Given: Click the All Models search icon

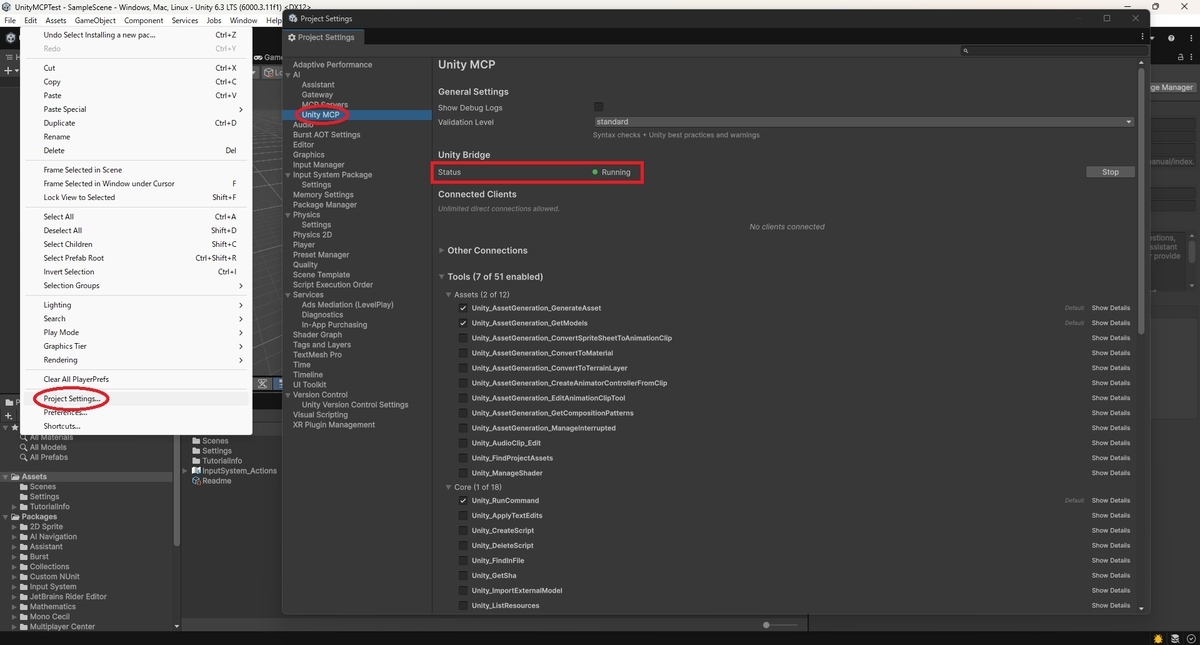Looking at the screenshot, I should [x=24, y=447].
